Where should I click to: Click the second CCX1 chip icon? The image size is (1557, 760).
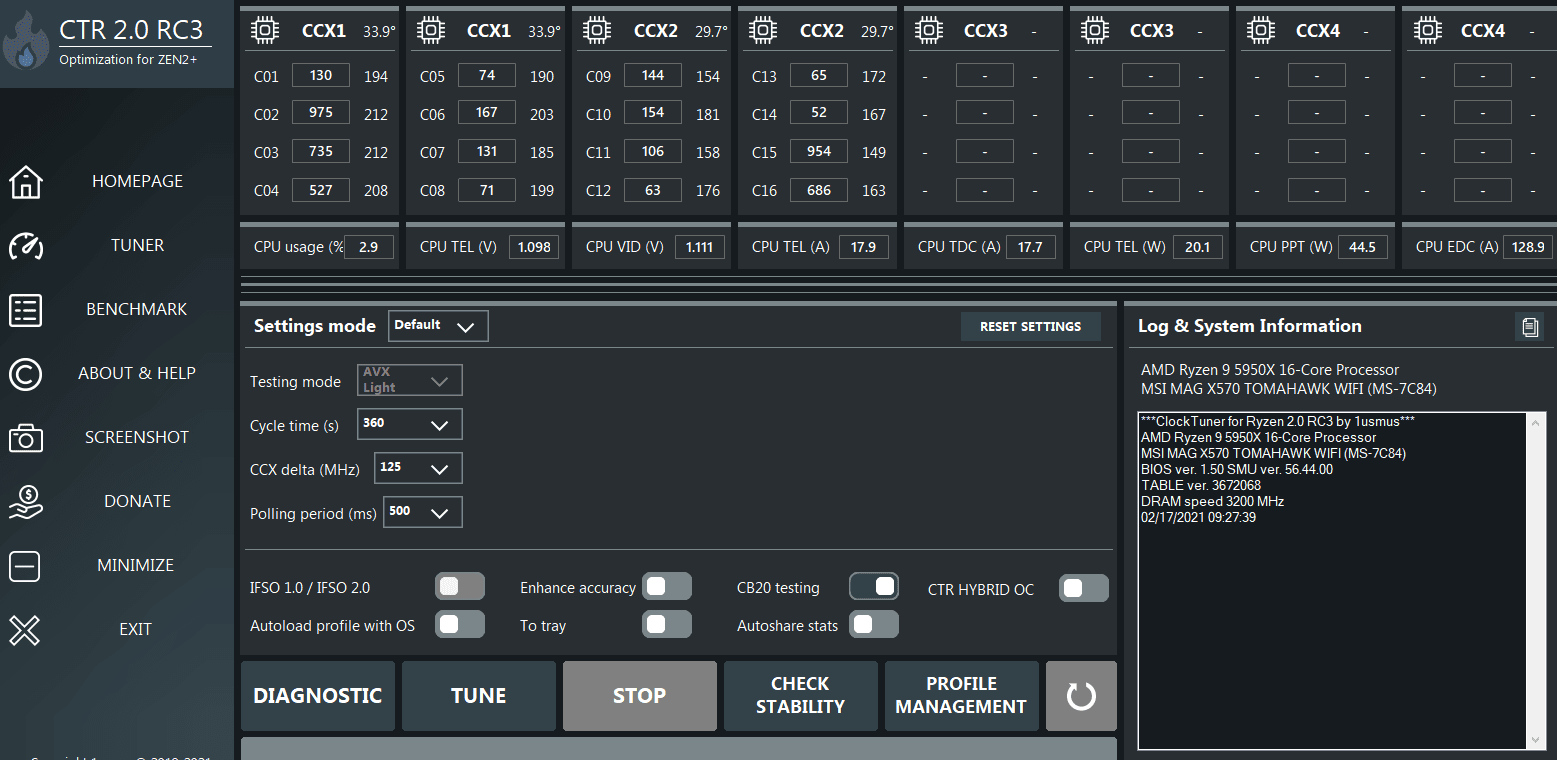tap(432, 31)
